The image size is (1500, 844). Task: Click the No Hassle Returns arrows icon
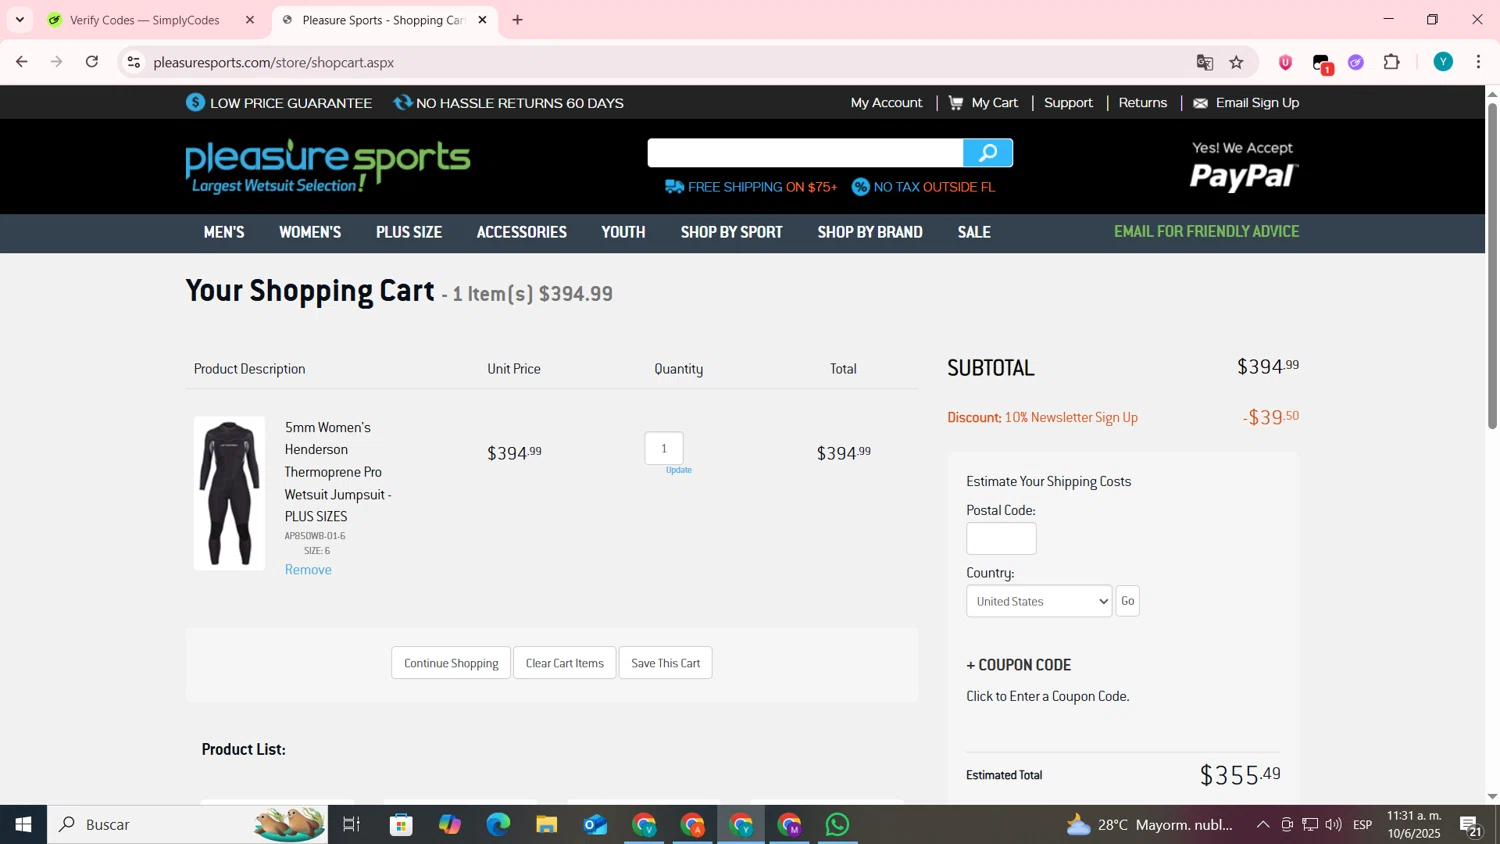pos(403,103)
